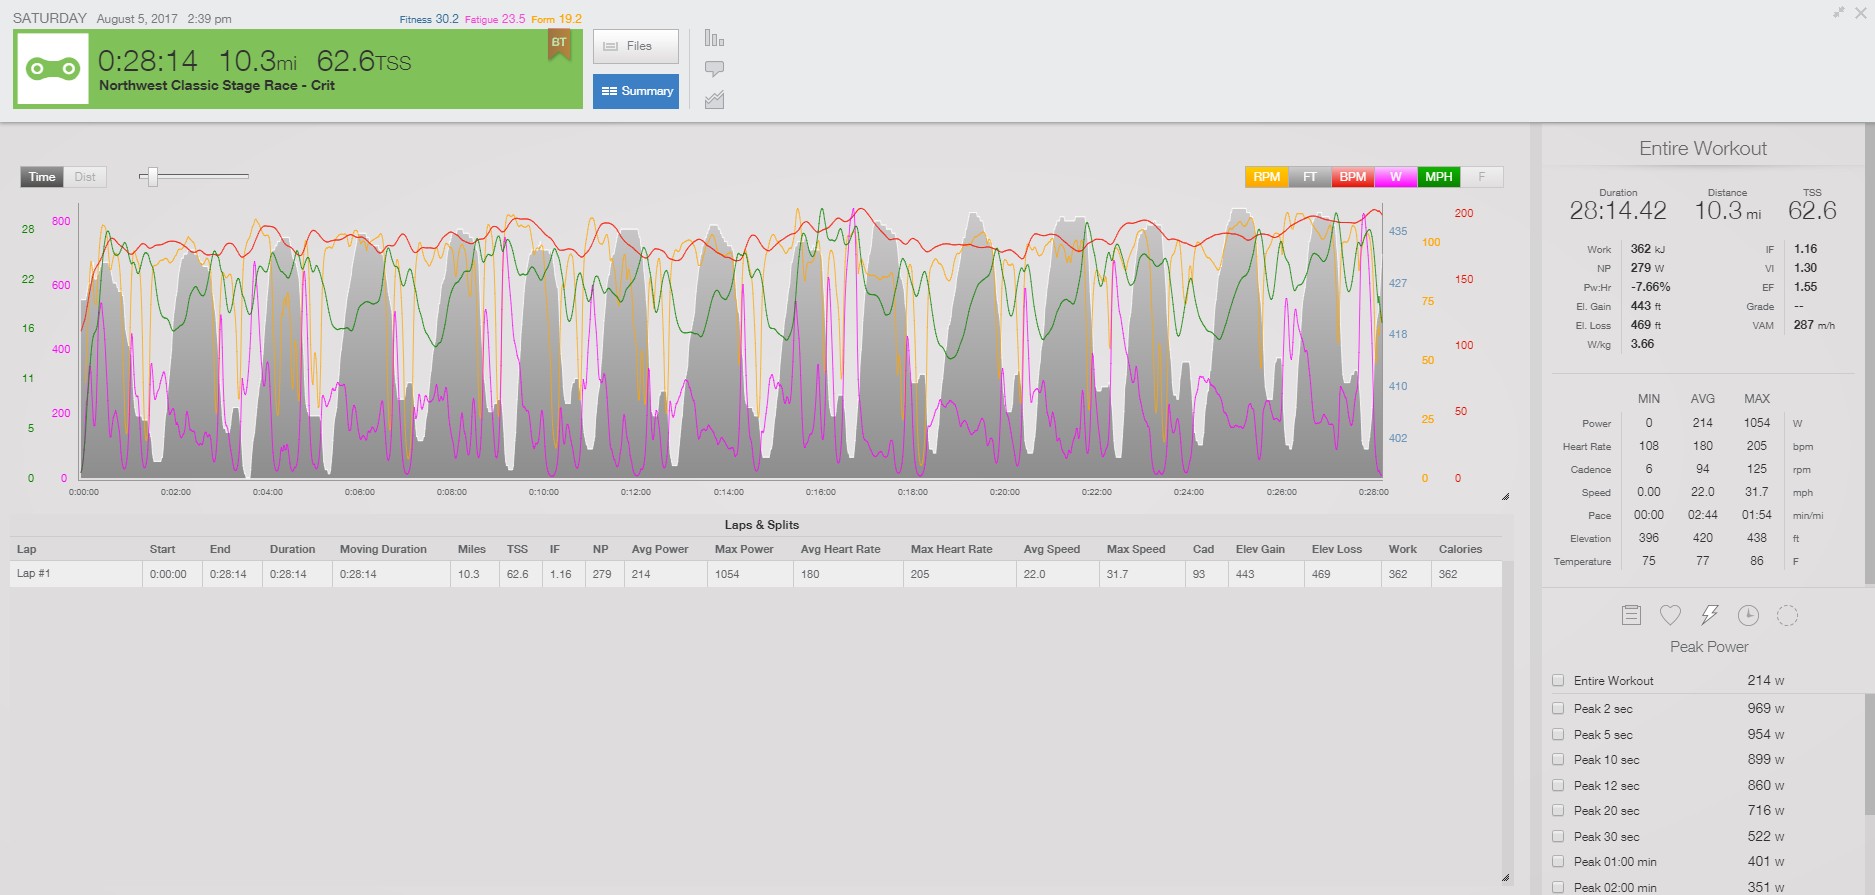Open the bar chart view icon
The height and width of the screenshot is (895, 1875).
click(714, 38)
